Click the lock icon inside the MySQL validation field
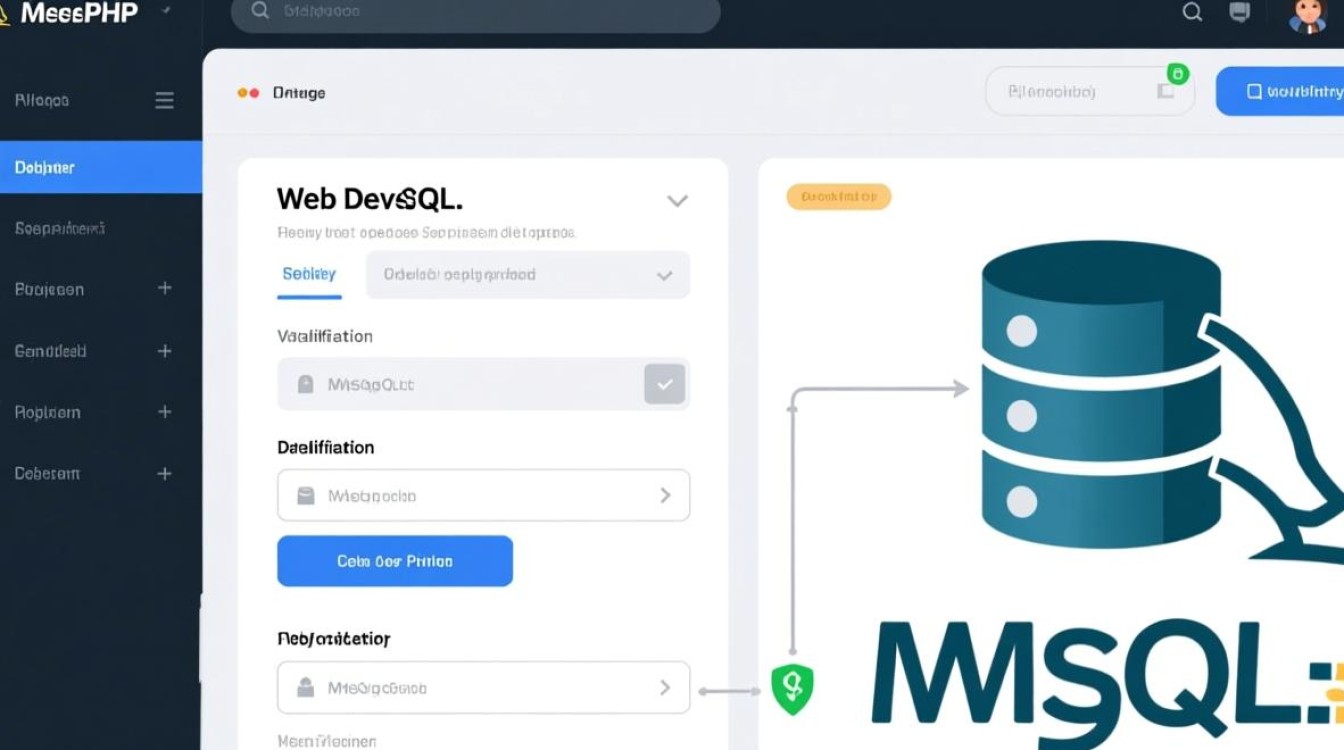Viewport: 1344px width, 750px height. pyautogui.click(x=306, y=384)
